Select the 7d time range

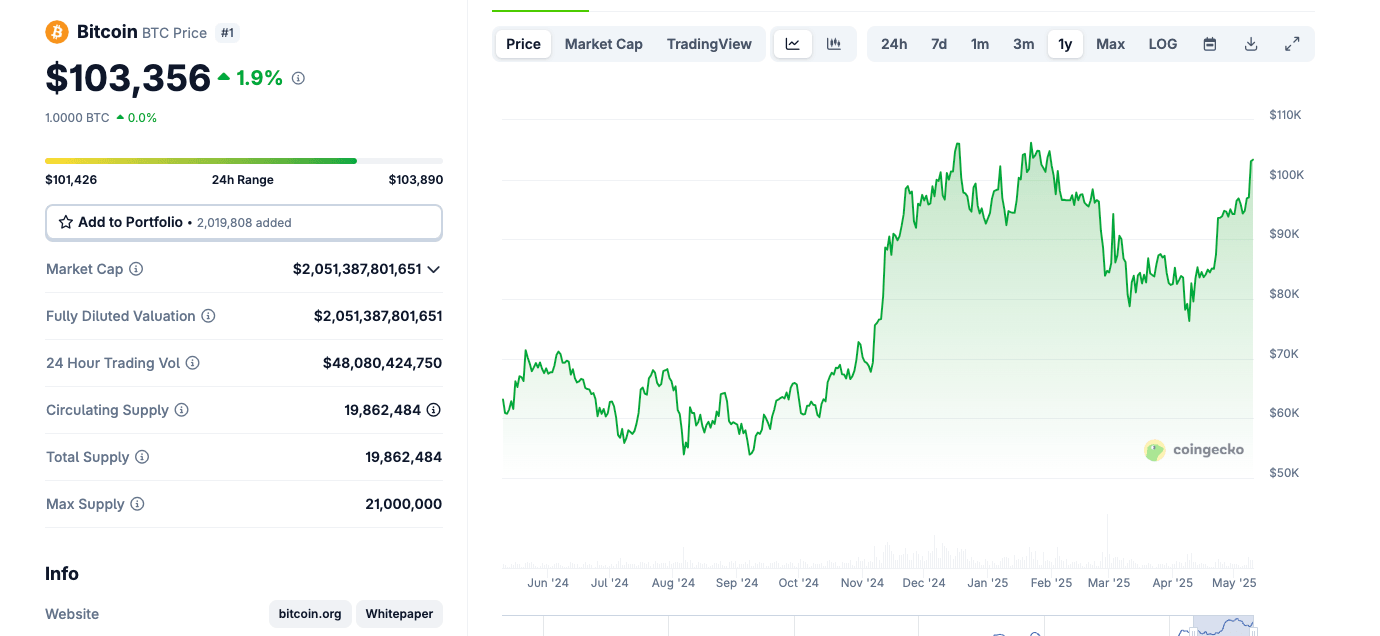[939, 44]
